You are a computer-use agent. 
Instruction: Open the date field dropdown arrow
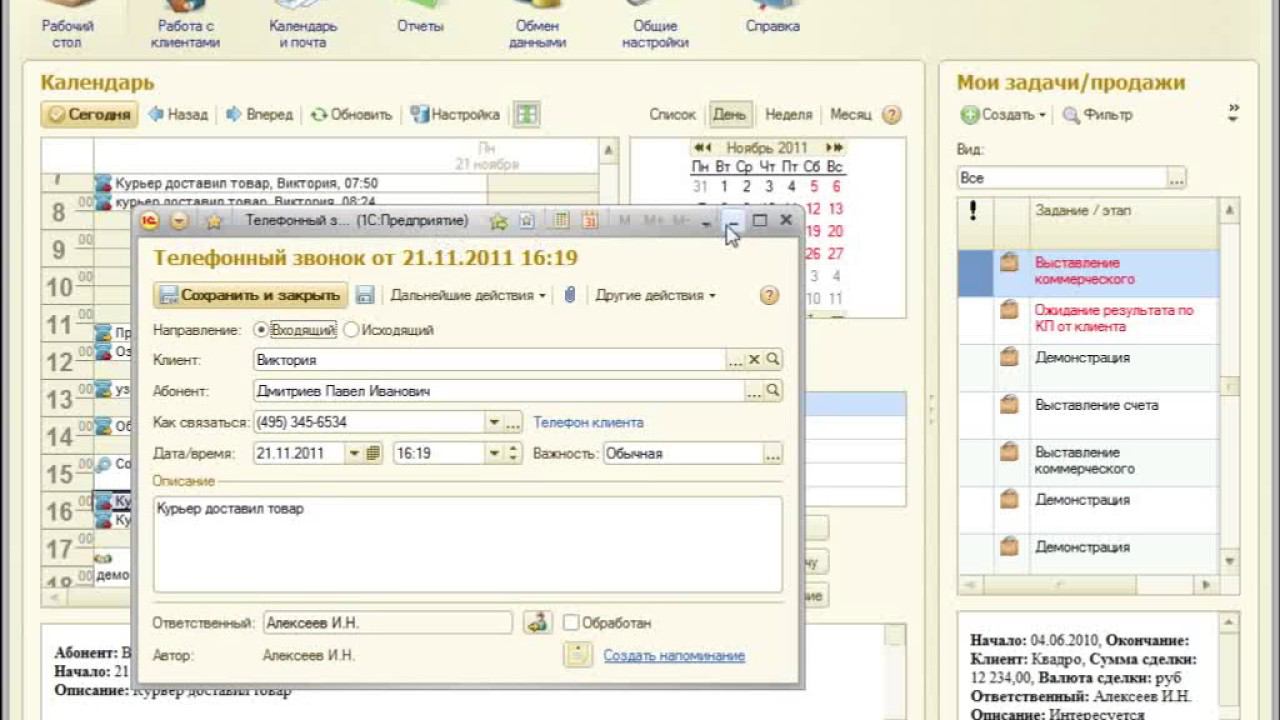[x=354, y=453]
